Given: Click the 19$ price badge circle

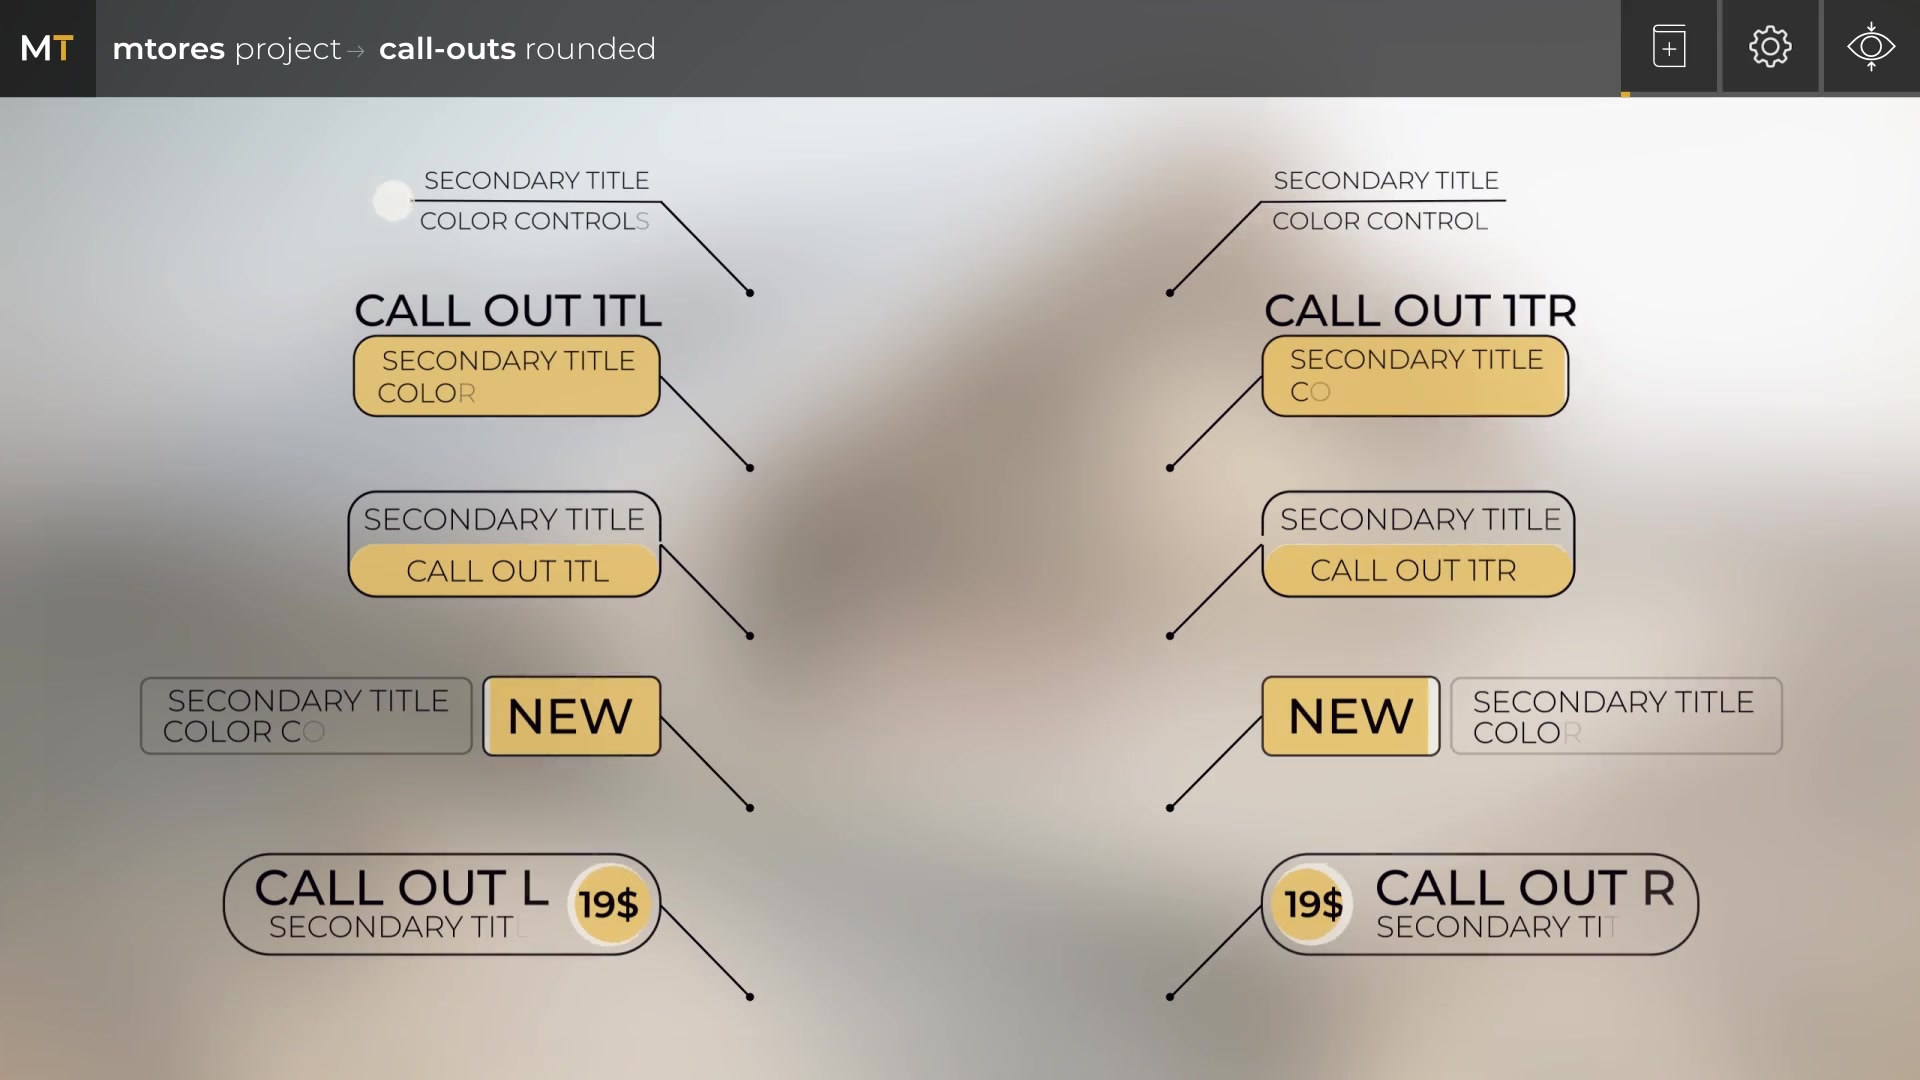Looking at the screenshot, I should click(x=609, y=905).
